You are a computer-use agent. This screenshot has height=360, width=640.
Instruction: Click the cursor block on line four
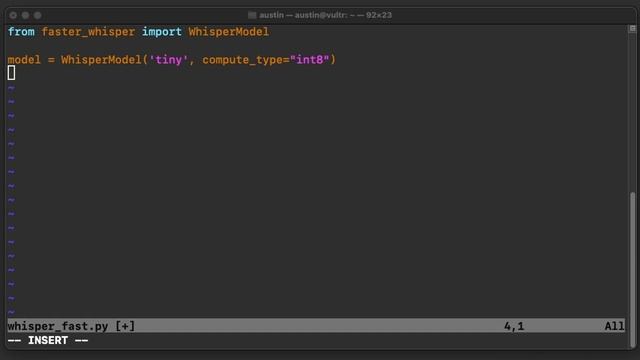(11, 73)
